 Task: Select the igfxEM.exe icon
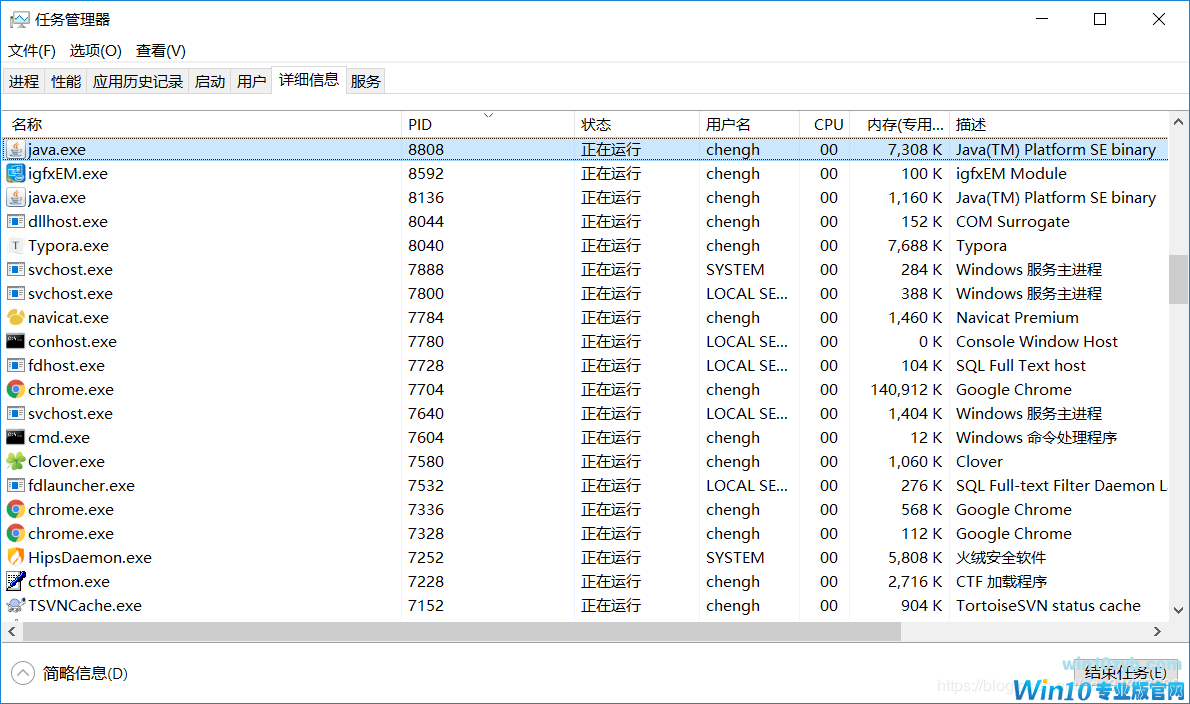[16, 174]
